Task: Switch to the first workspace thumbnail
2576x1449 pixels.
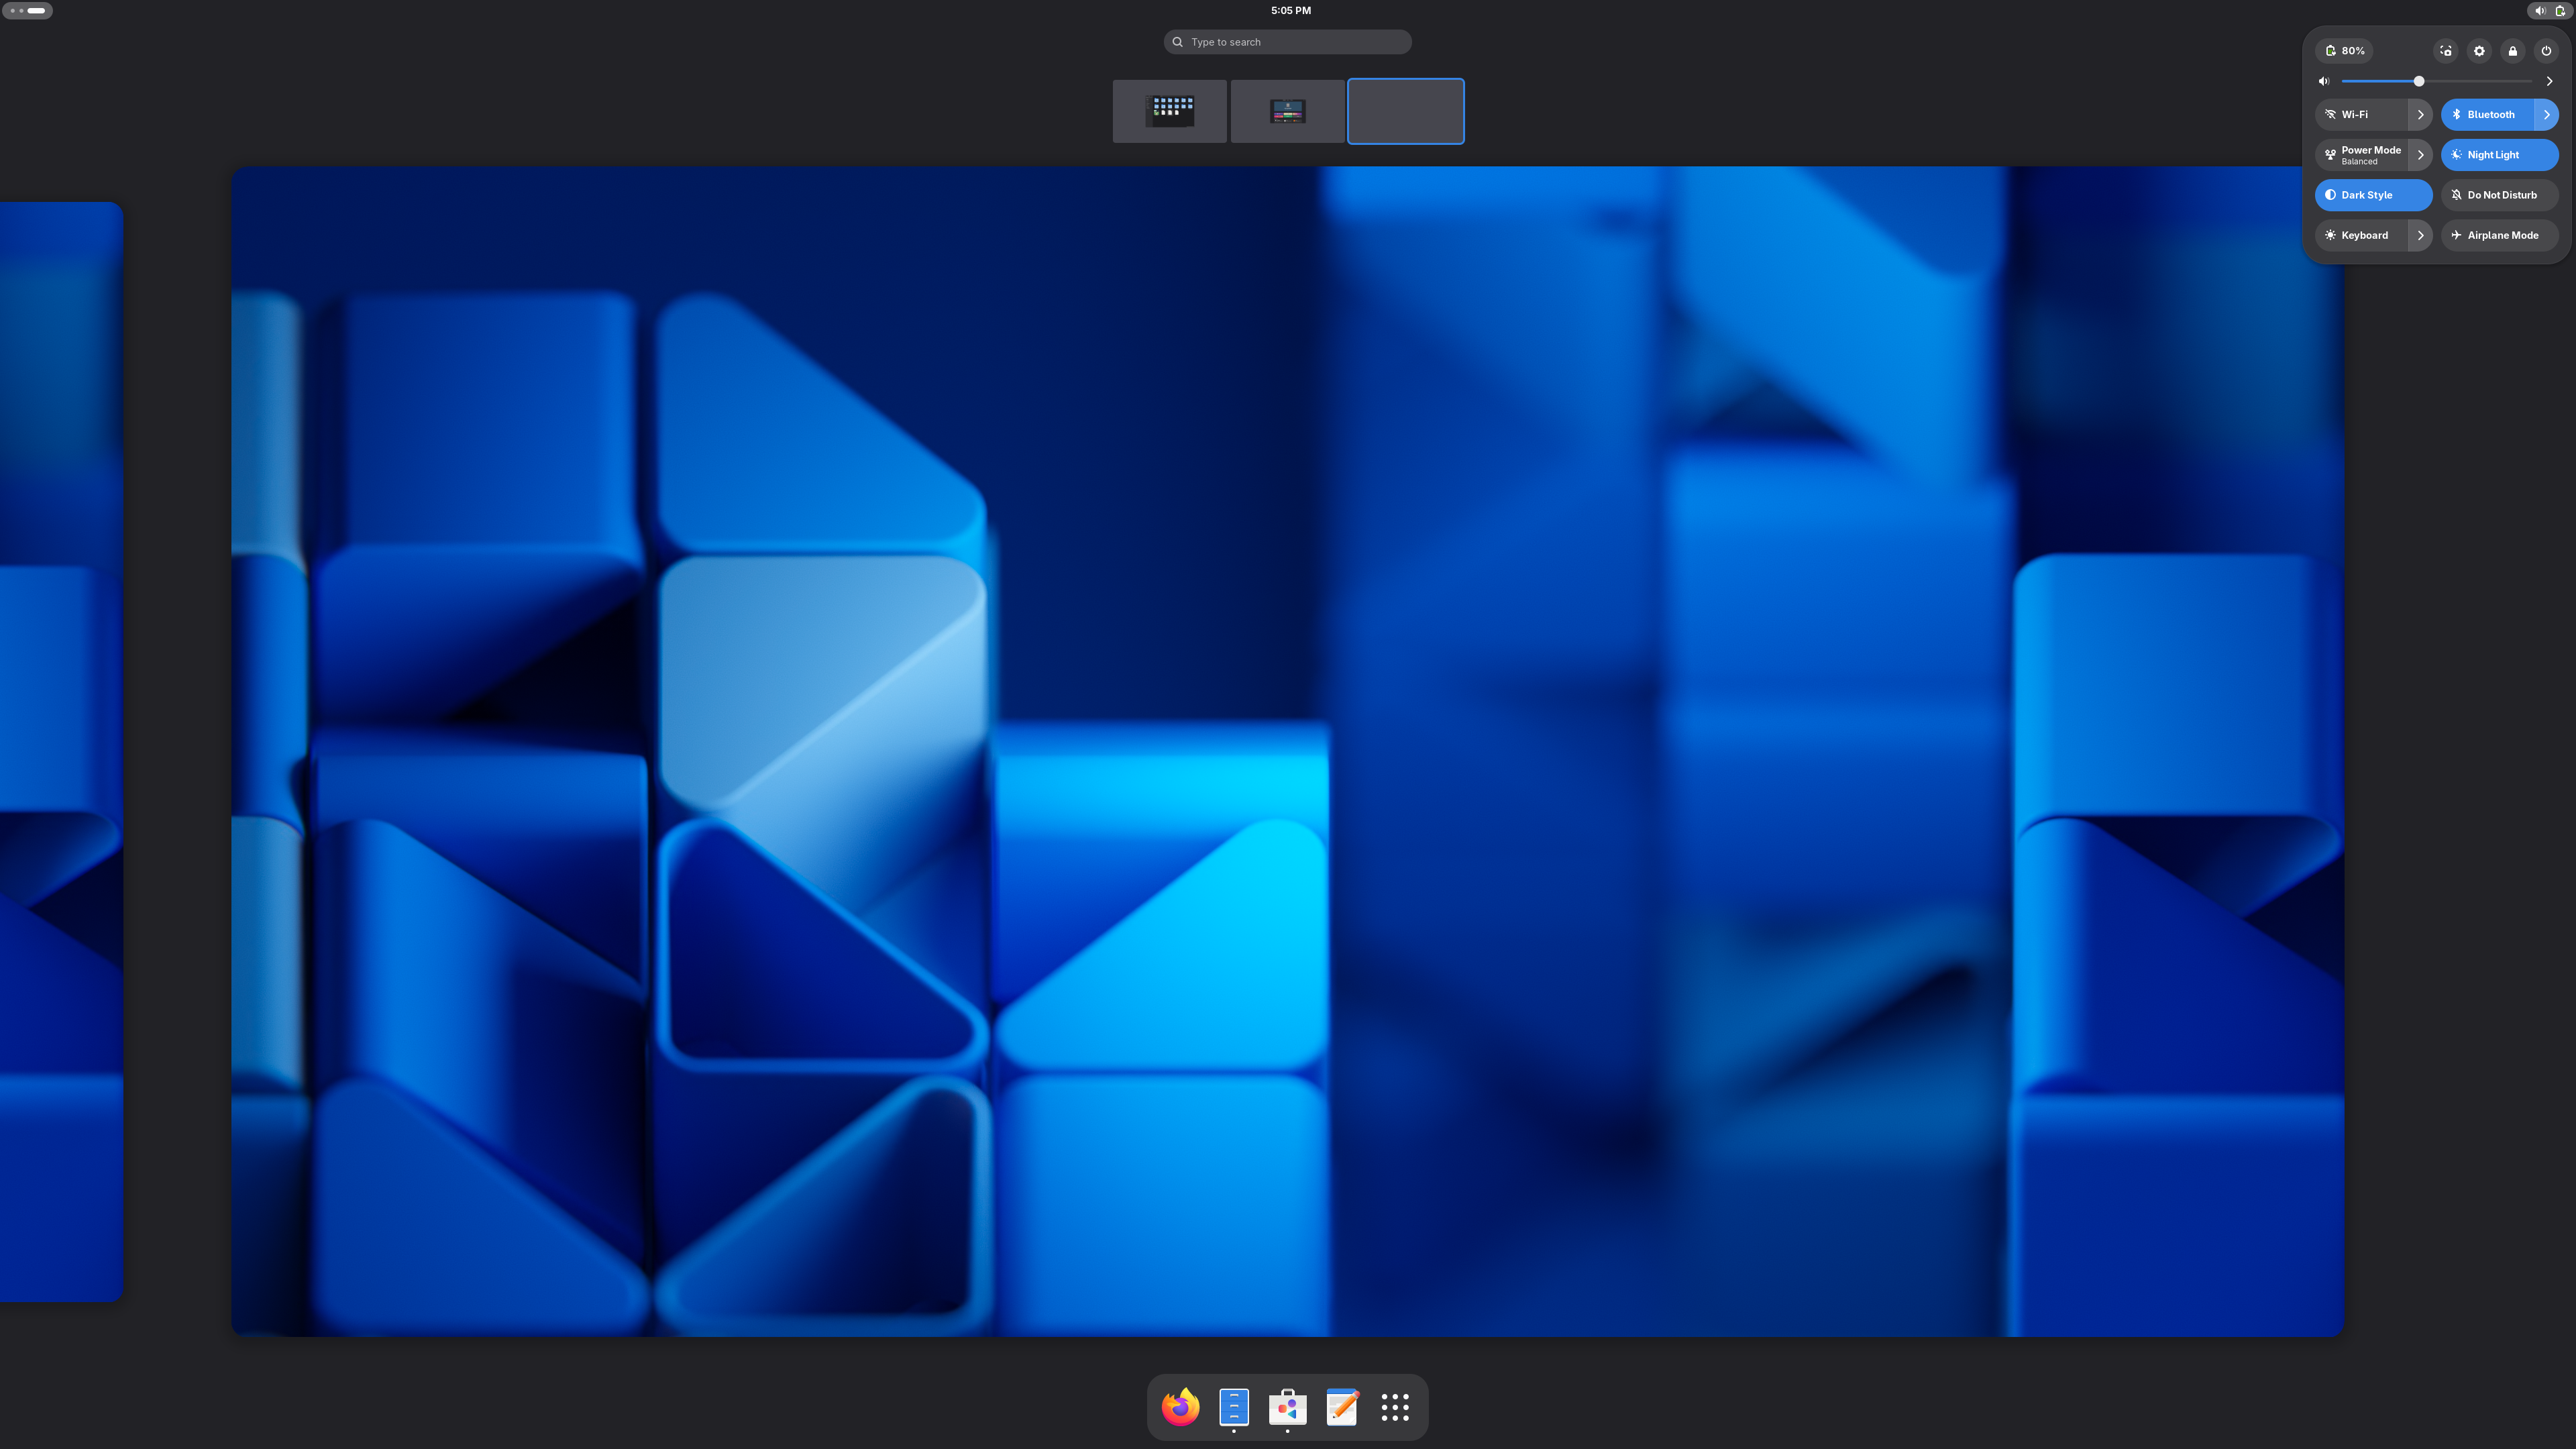Action: 1169,111
